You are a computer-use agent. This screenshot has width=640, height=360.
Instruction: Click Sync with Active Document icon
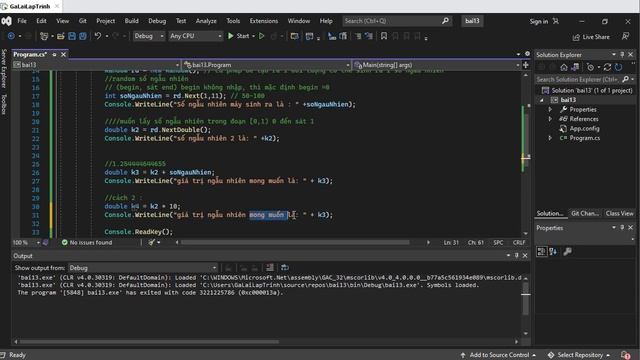pyautogui.click(x=607, y=67)
